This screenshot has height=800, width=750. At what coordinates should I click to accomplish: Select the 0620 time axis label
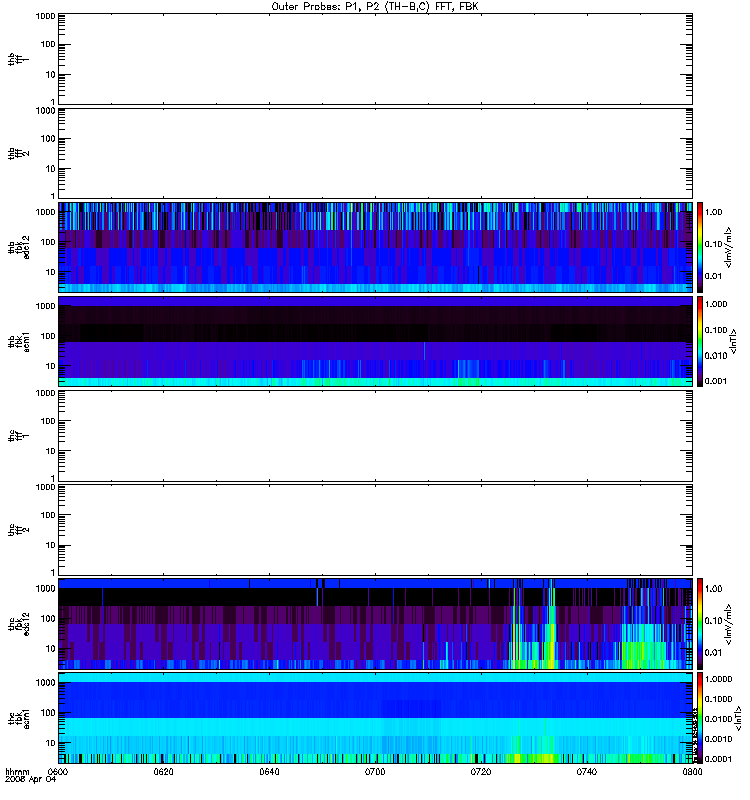tap(164, 772)
